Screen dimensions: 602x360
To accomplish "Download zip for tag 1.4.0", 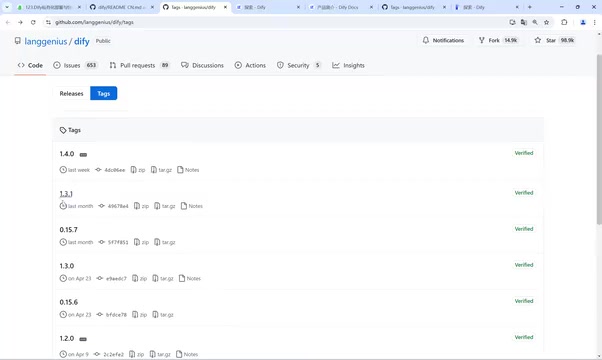I will point(138,170).
